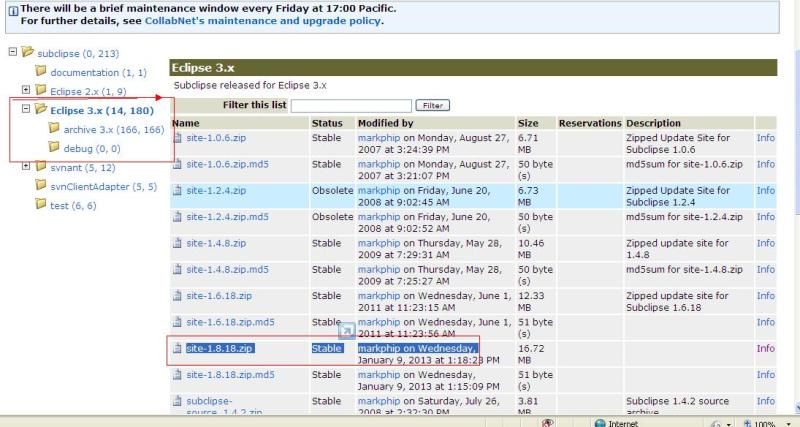800x427 pixels.
Task: Click the documentation folder icon
Action: point(41,71)
